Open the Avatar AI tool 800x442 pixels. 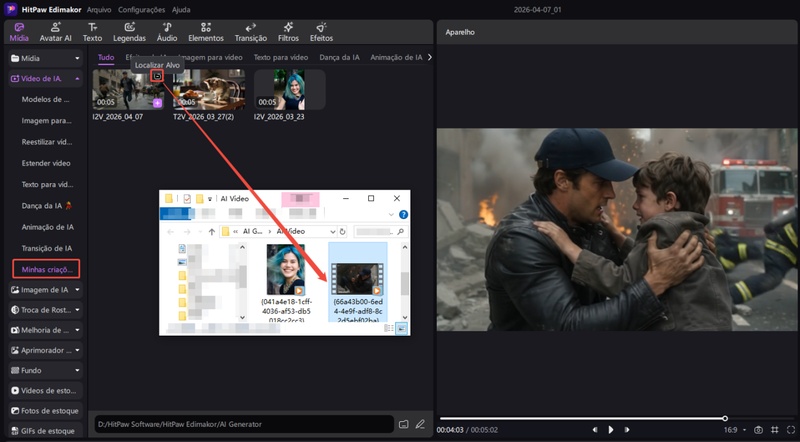click(56, 32)
